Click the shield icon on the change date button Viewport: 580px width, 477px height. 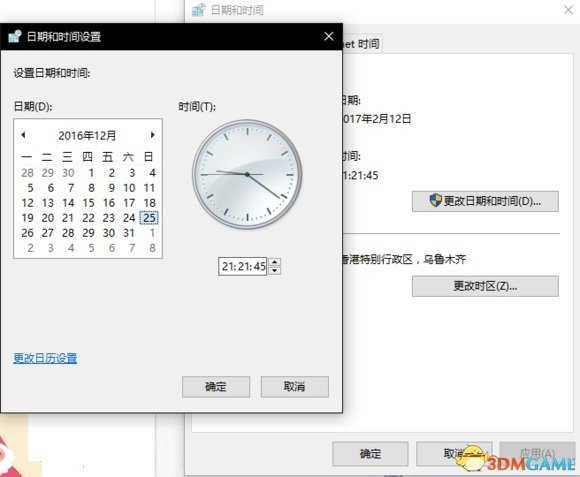435,200
